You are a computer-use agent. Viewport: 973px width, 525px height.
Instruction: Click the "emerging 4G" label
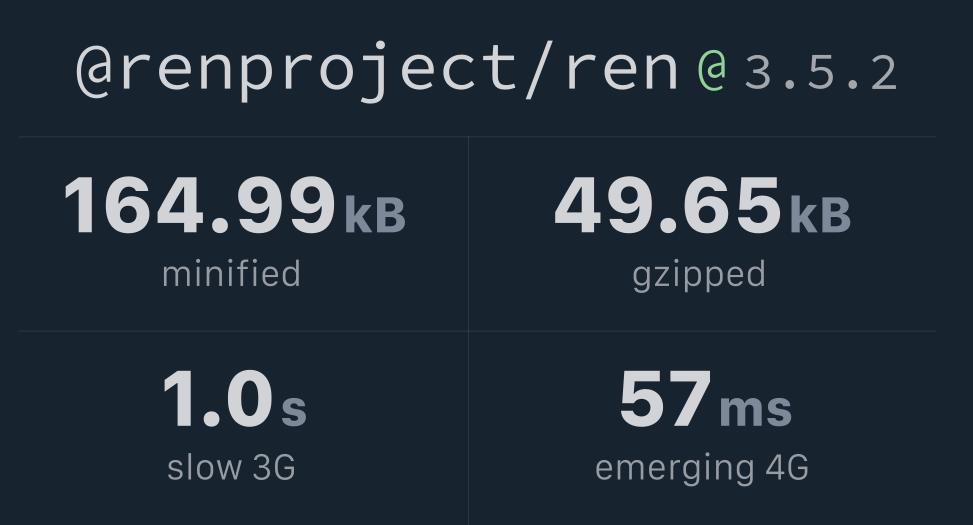tap(701, 467)
